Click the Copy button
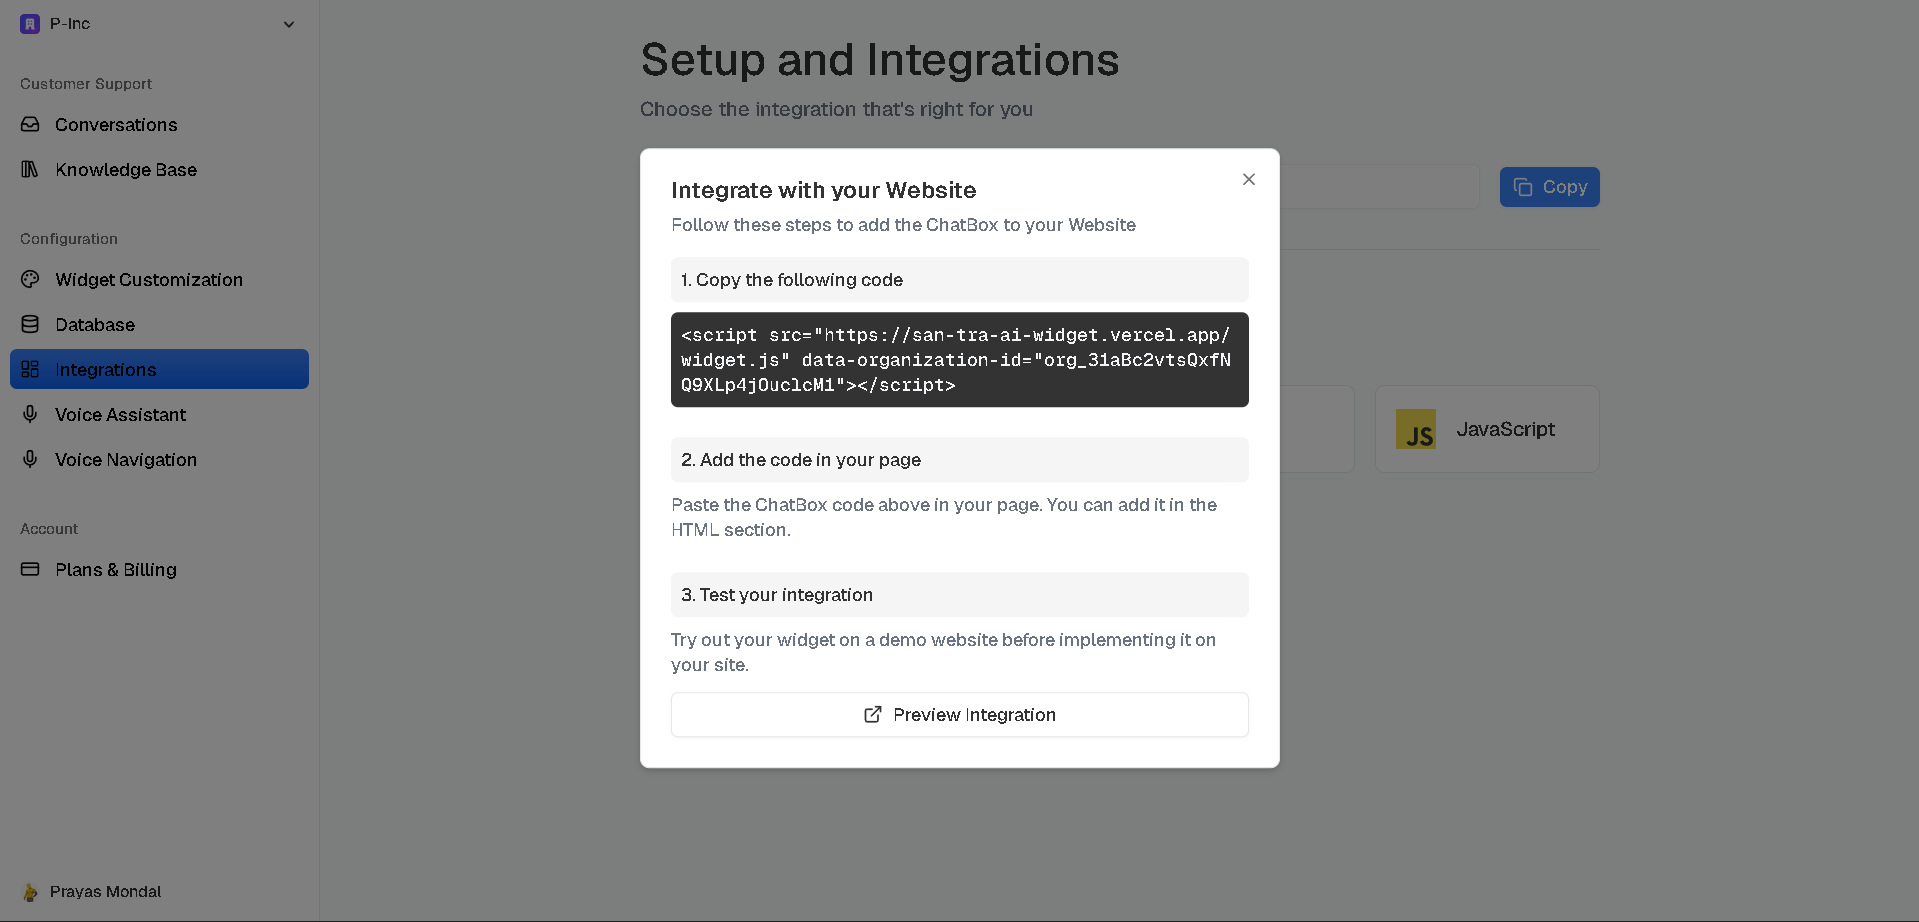The width and height of the screenshot is (1919, 922). tap(1548, 186)
